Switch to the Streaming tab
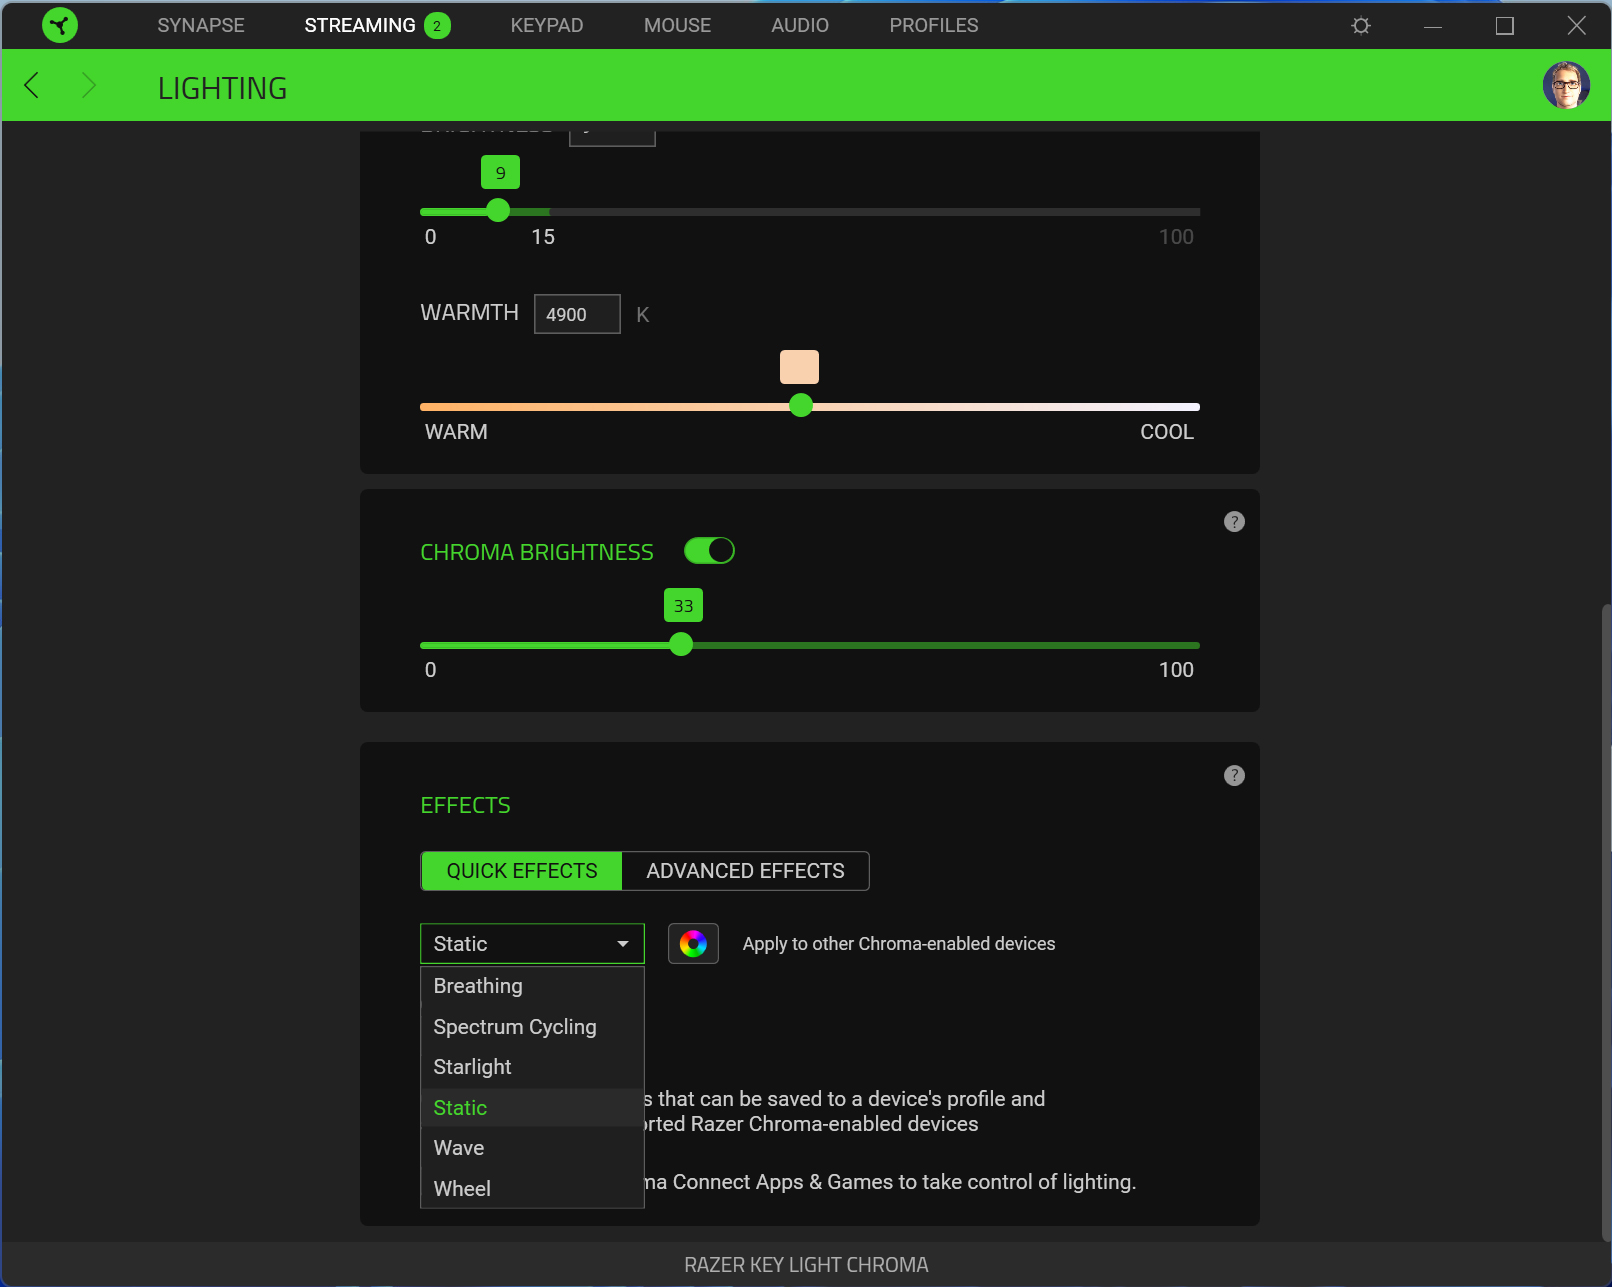 pos(360,26)
